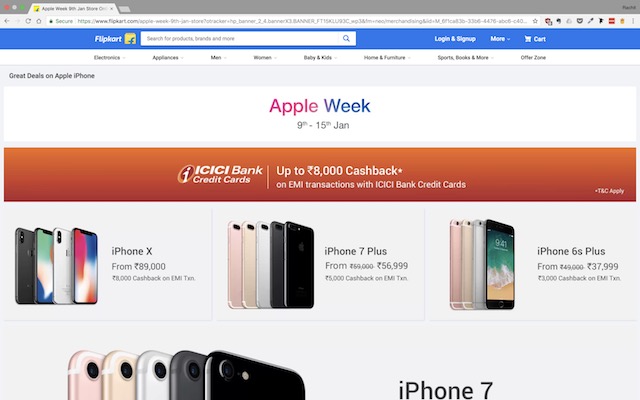Go to home via browser home icon
Screen dimensions: 640x400
(39, 21)
